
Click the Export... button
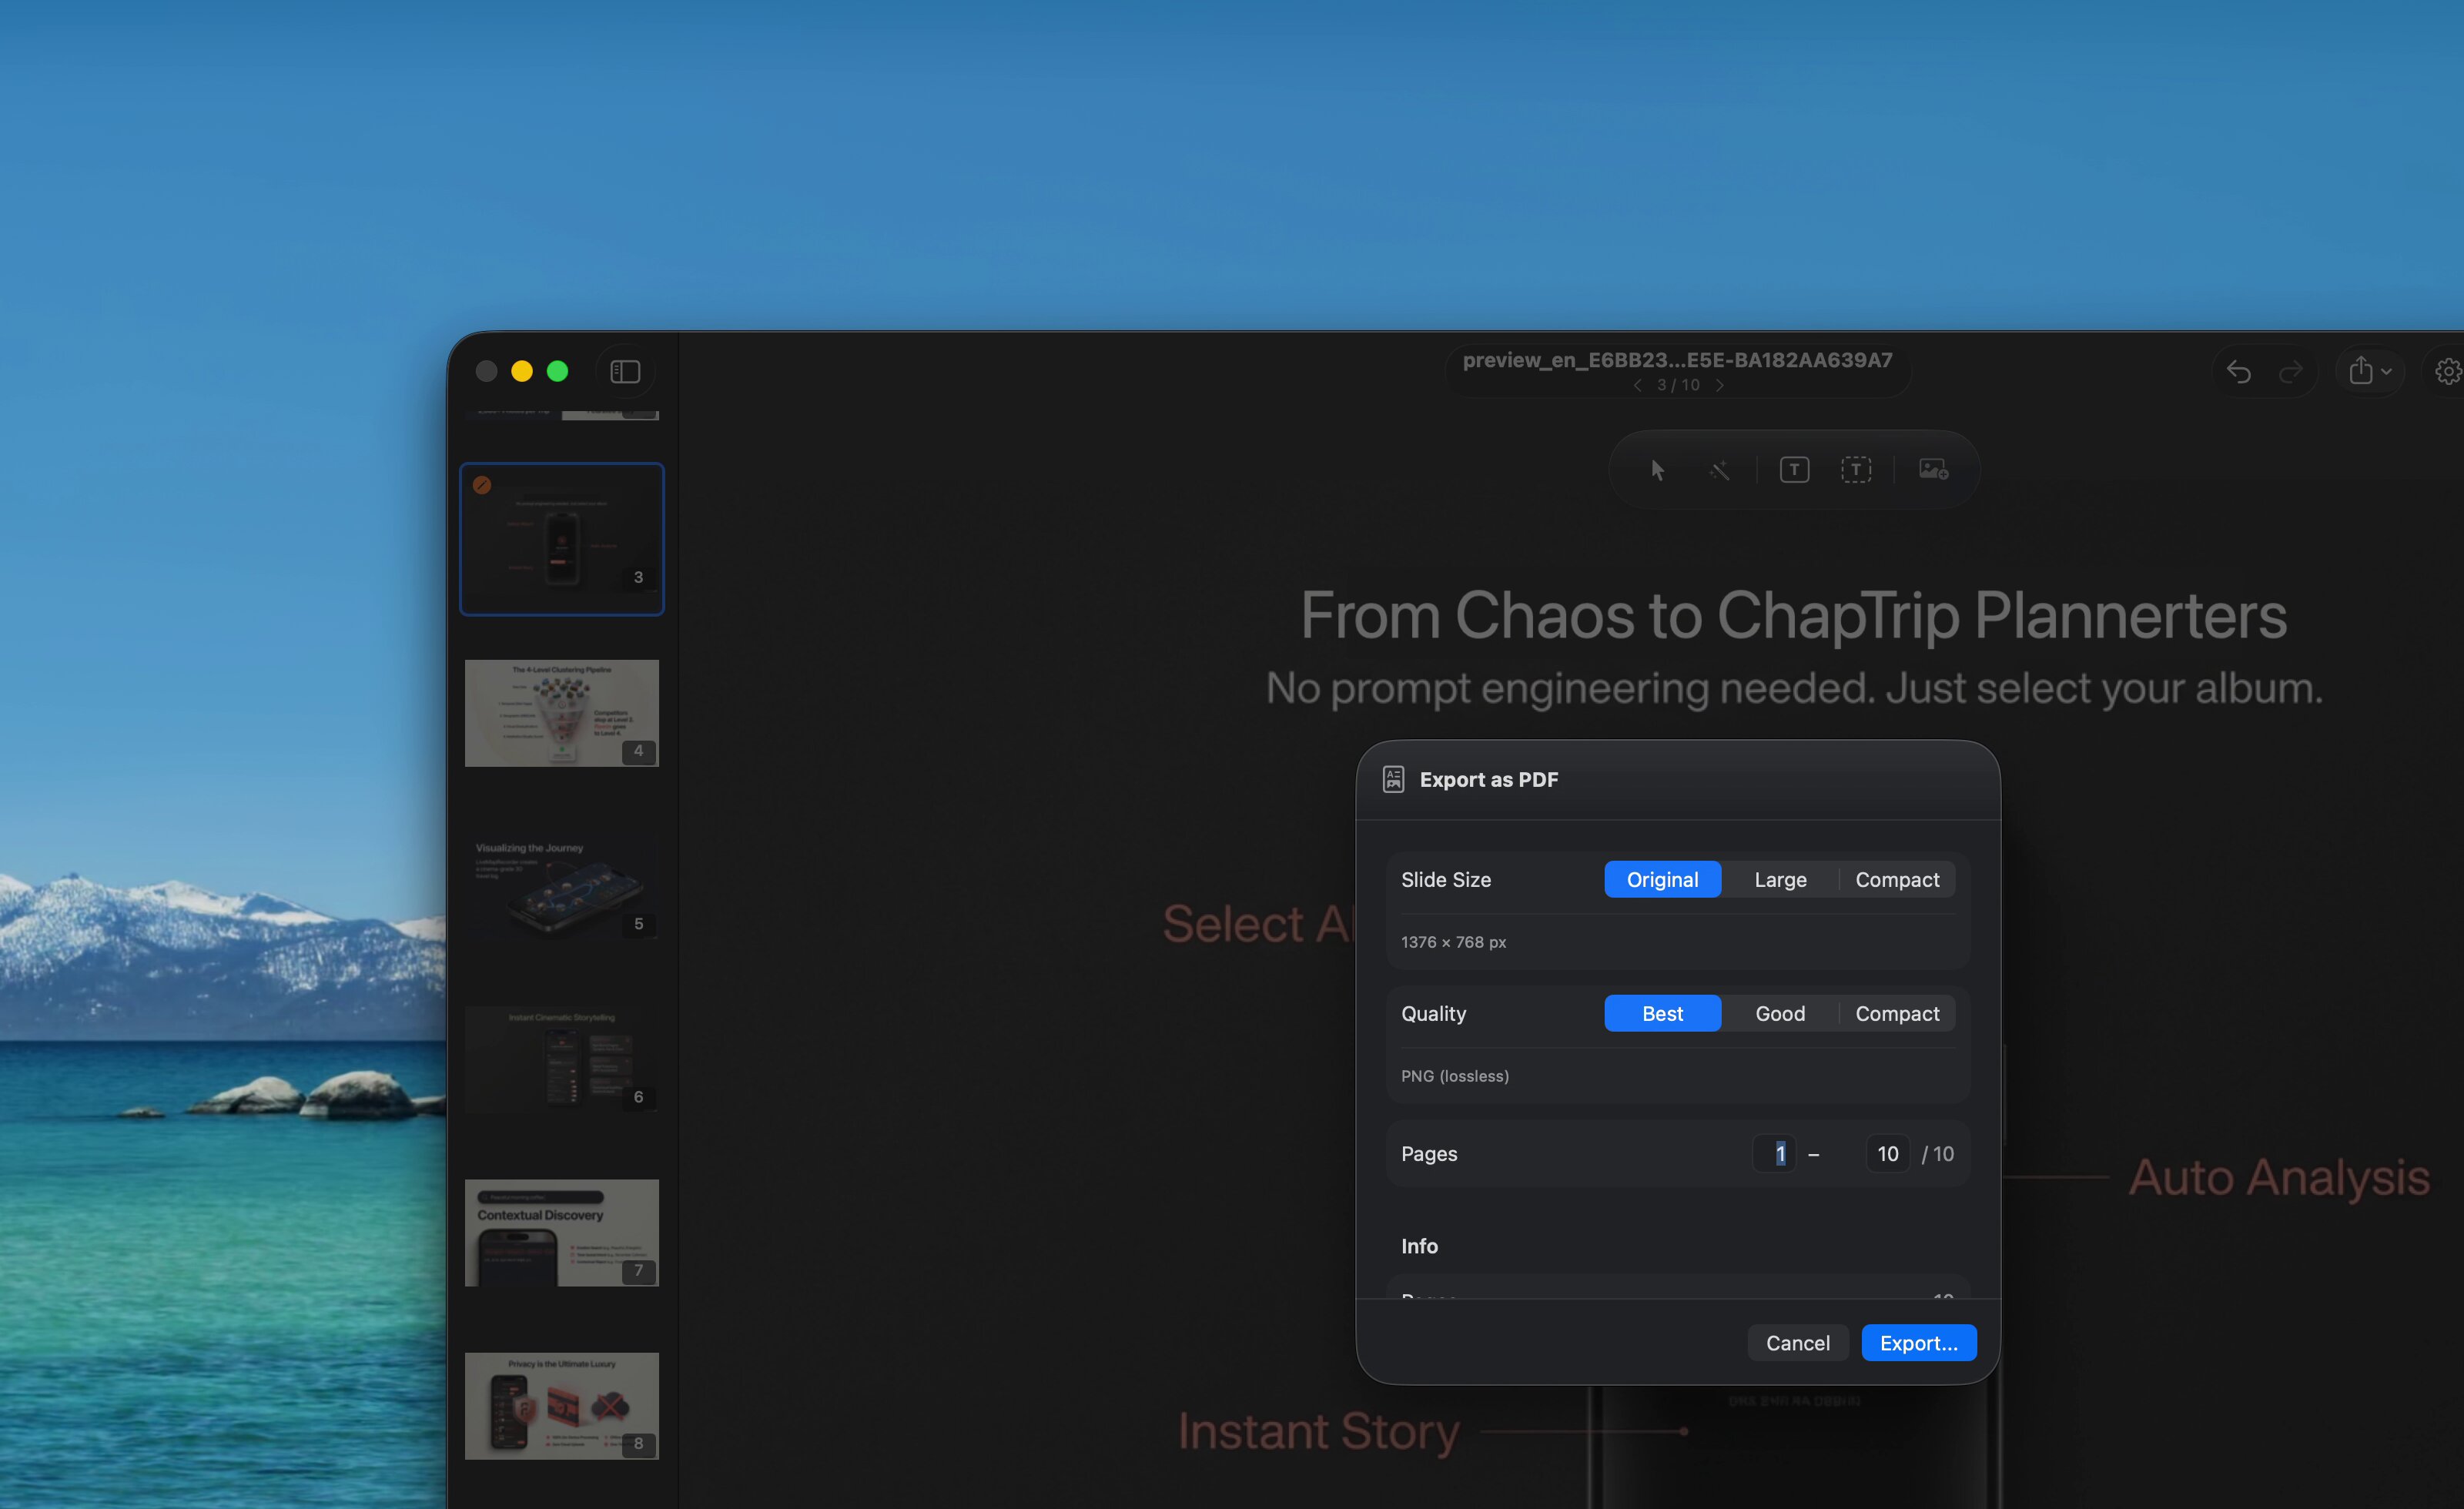(1918, 1343)
